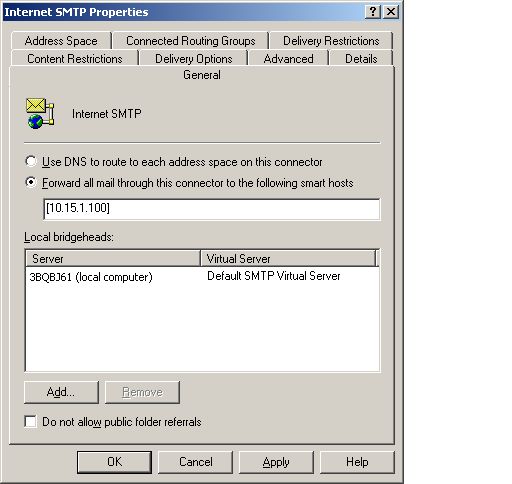The image size is (512, 484).
Task: Click the Apply button
Action: 276,462
